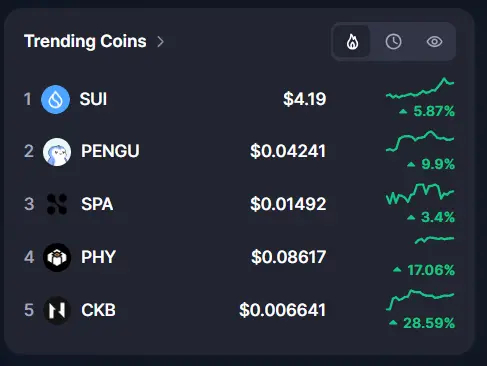Click the SUI sparkline price chart
Image resolution: width=487 pixels, height=366 pixels.
(x=420, y=88)
